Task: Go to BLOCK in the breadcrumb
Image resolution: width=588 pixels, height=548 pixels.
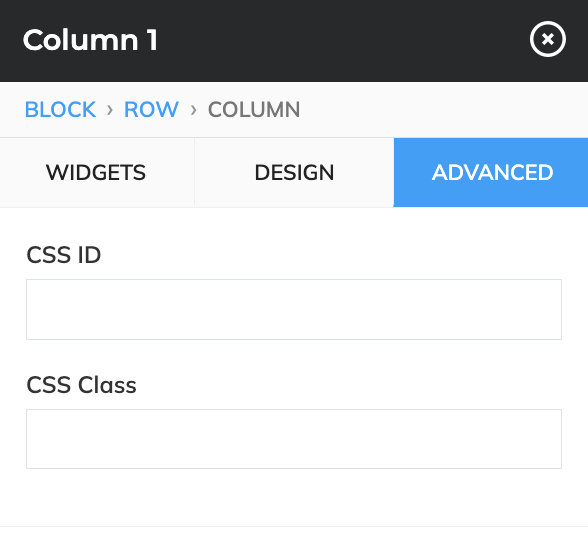Action: [60, 110]
